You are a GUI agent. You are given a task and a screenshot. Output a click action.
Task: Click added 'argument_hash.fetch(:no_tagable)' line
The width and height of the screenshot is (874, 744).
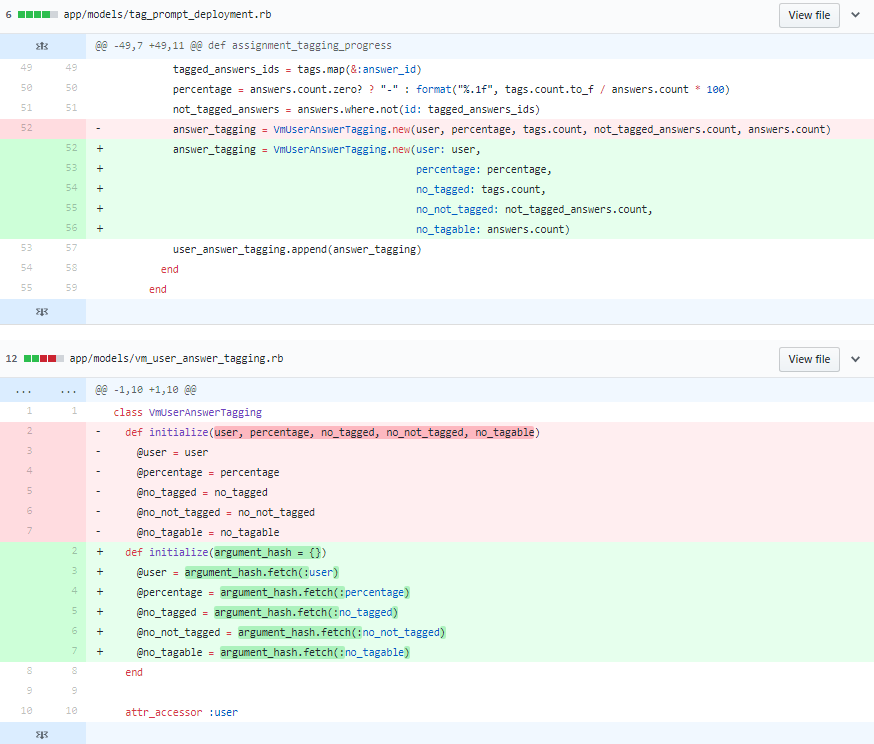(480, 653)
